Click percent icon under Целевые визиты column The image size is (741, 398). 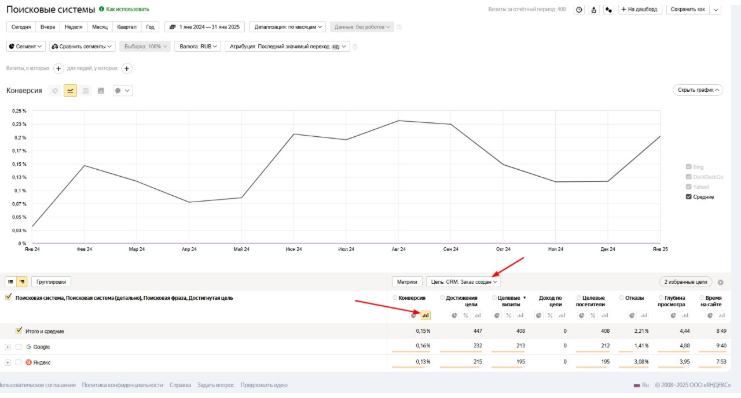508,315
